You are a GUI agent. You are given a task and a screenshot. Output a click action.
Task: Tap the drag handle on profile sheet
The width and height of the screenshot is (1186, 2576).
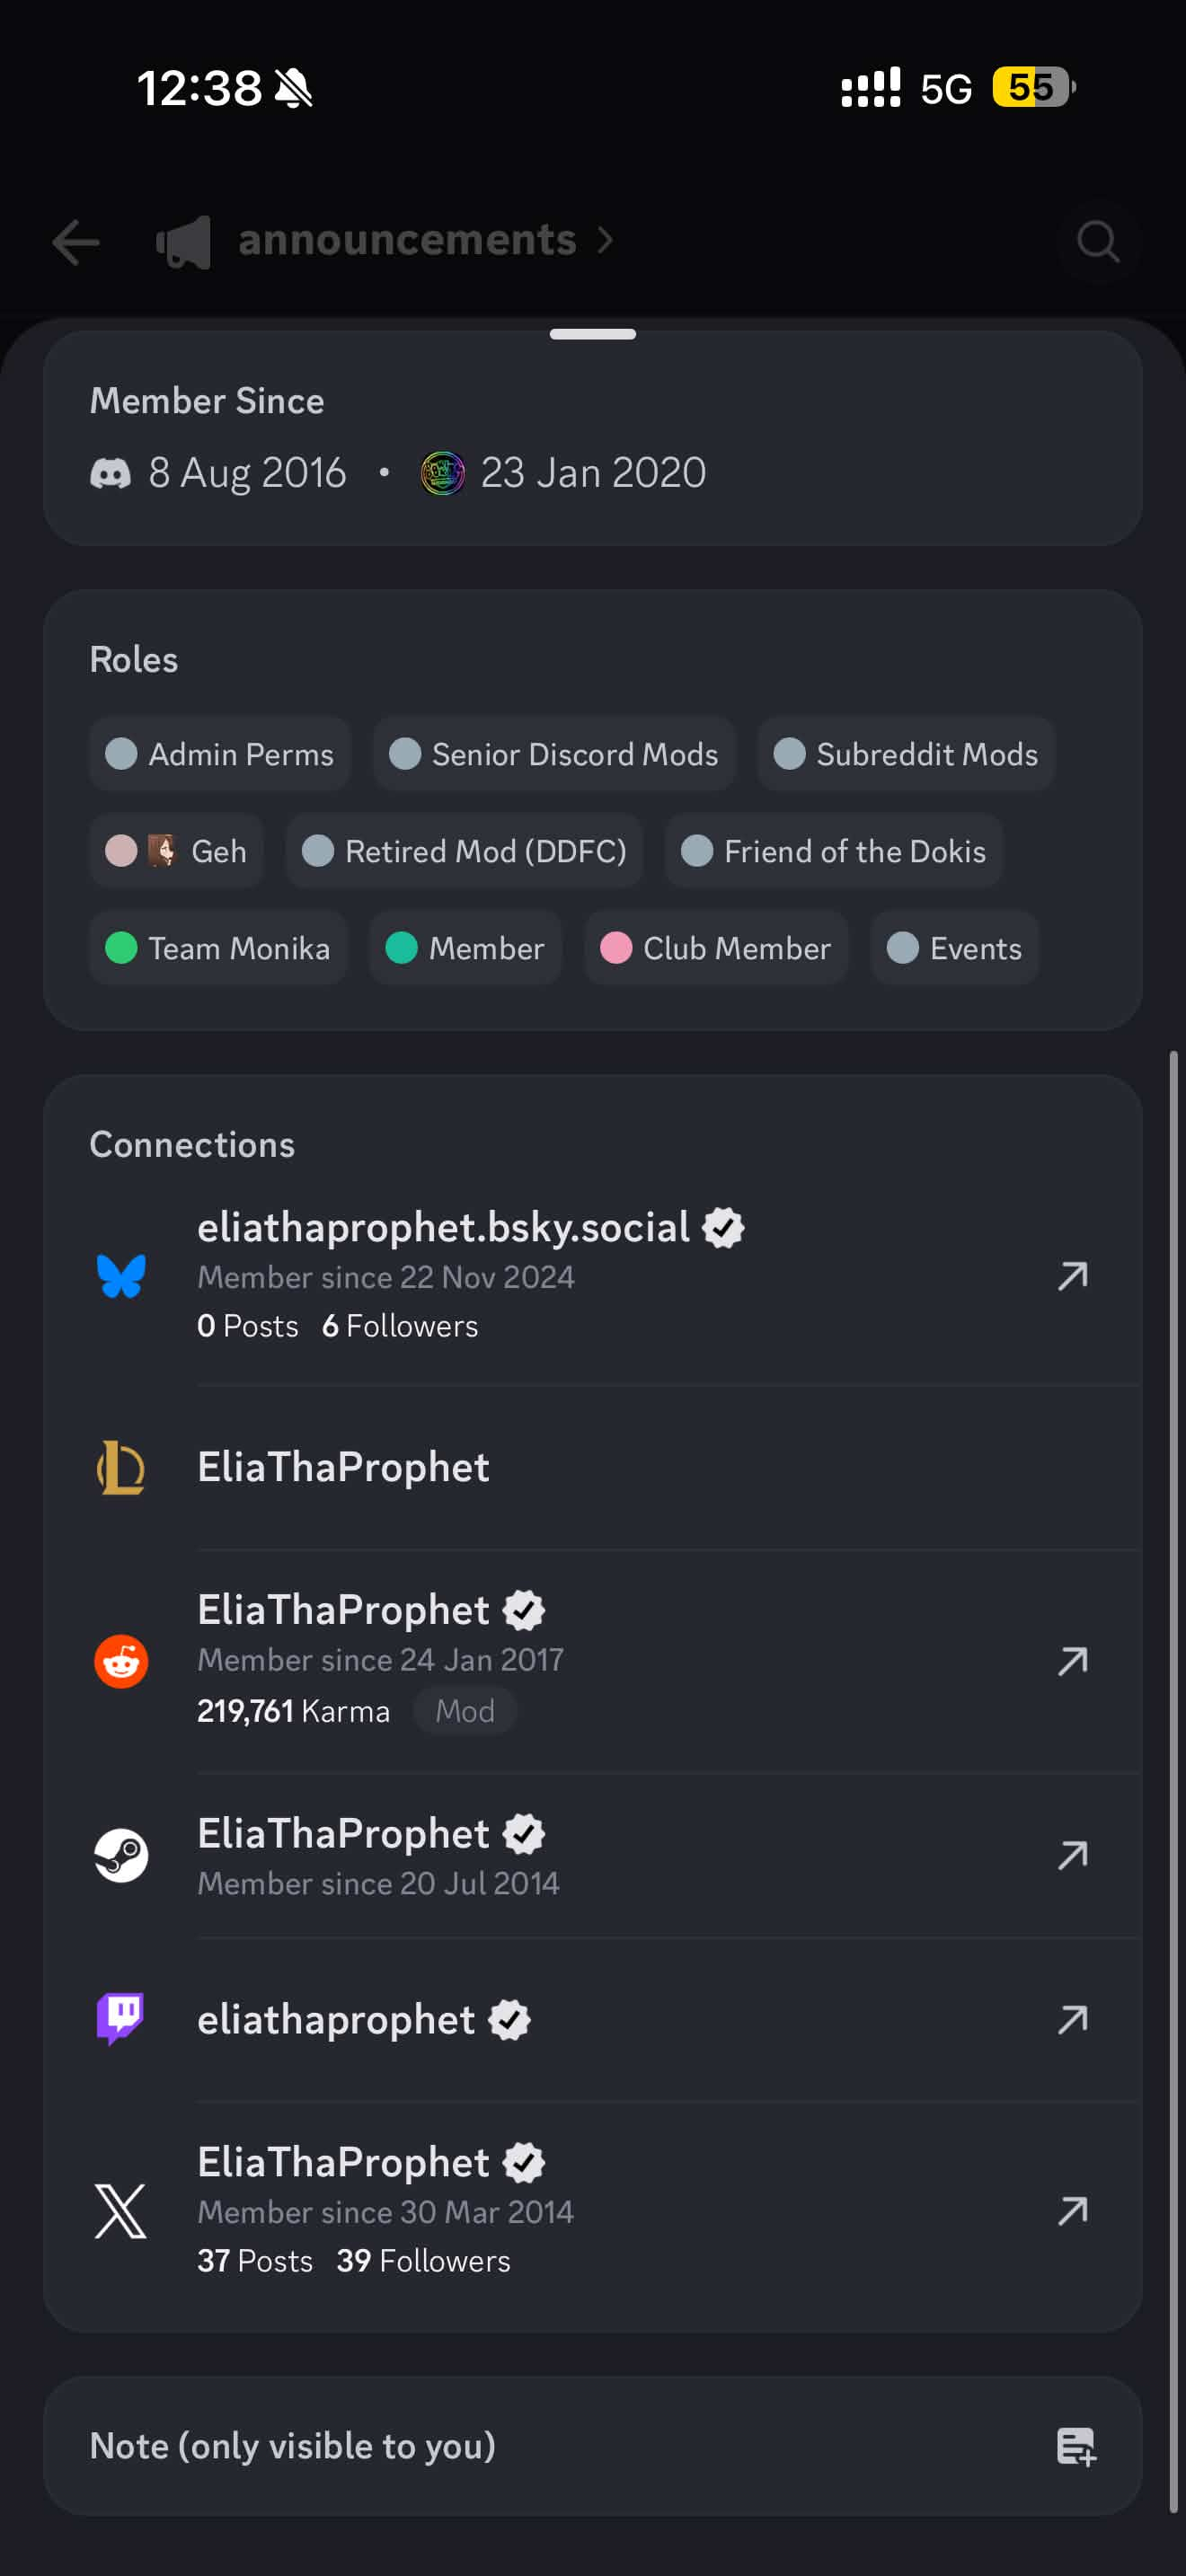[592, 334]
